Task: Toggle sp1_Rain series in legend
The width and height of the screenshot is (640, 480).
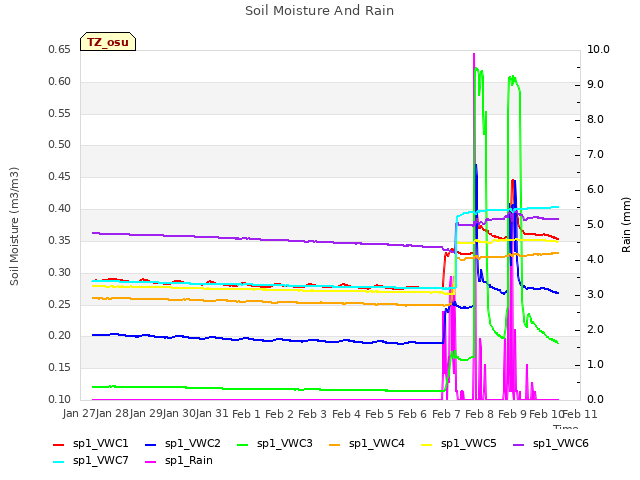Action: tap(179, 461)
